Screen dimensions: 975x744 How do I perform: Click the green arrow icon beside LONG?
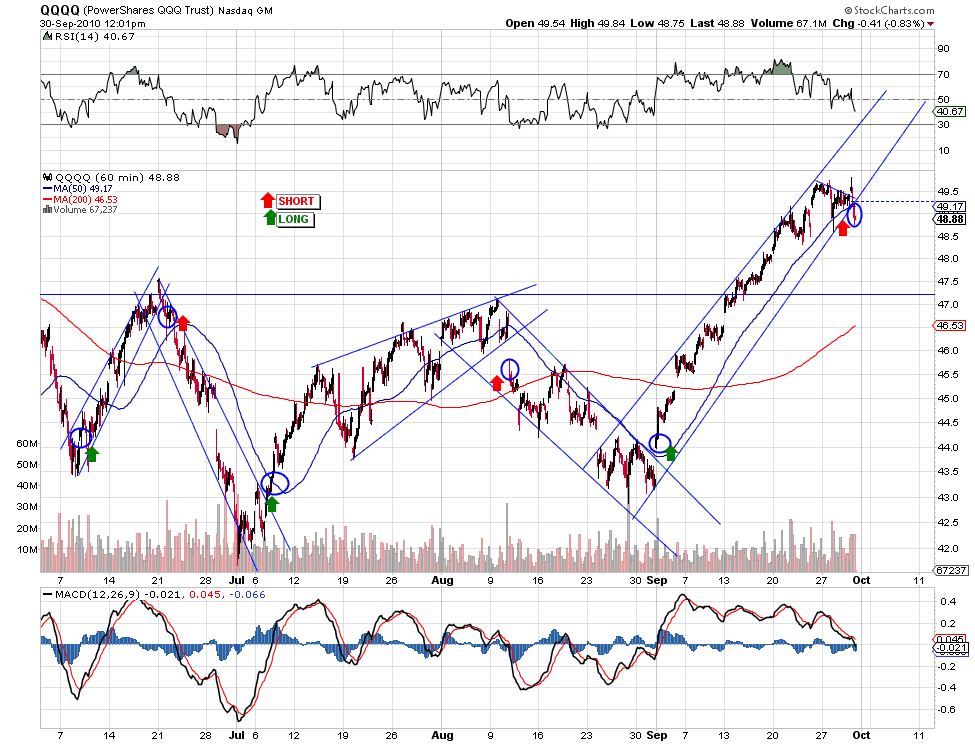pyautogui.click(x=270, y=218)
